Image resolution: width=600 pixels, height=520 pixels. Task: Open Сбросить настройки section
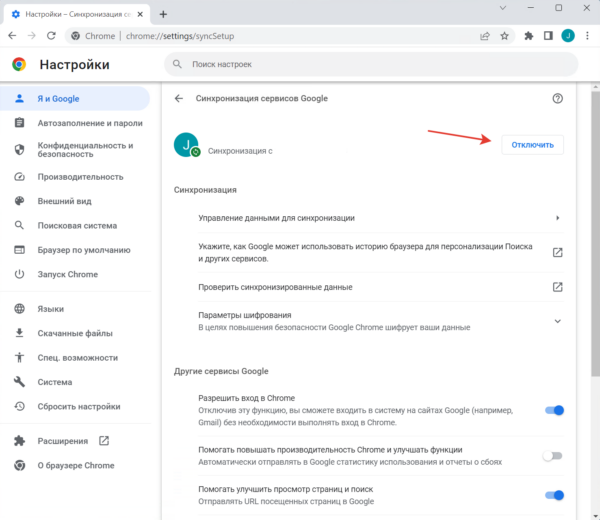[75, 406]
